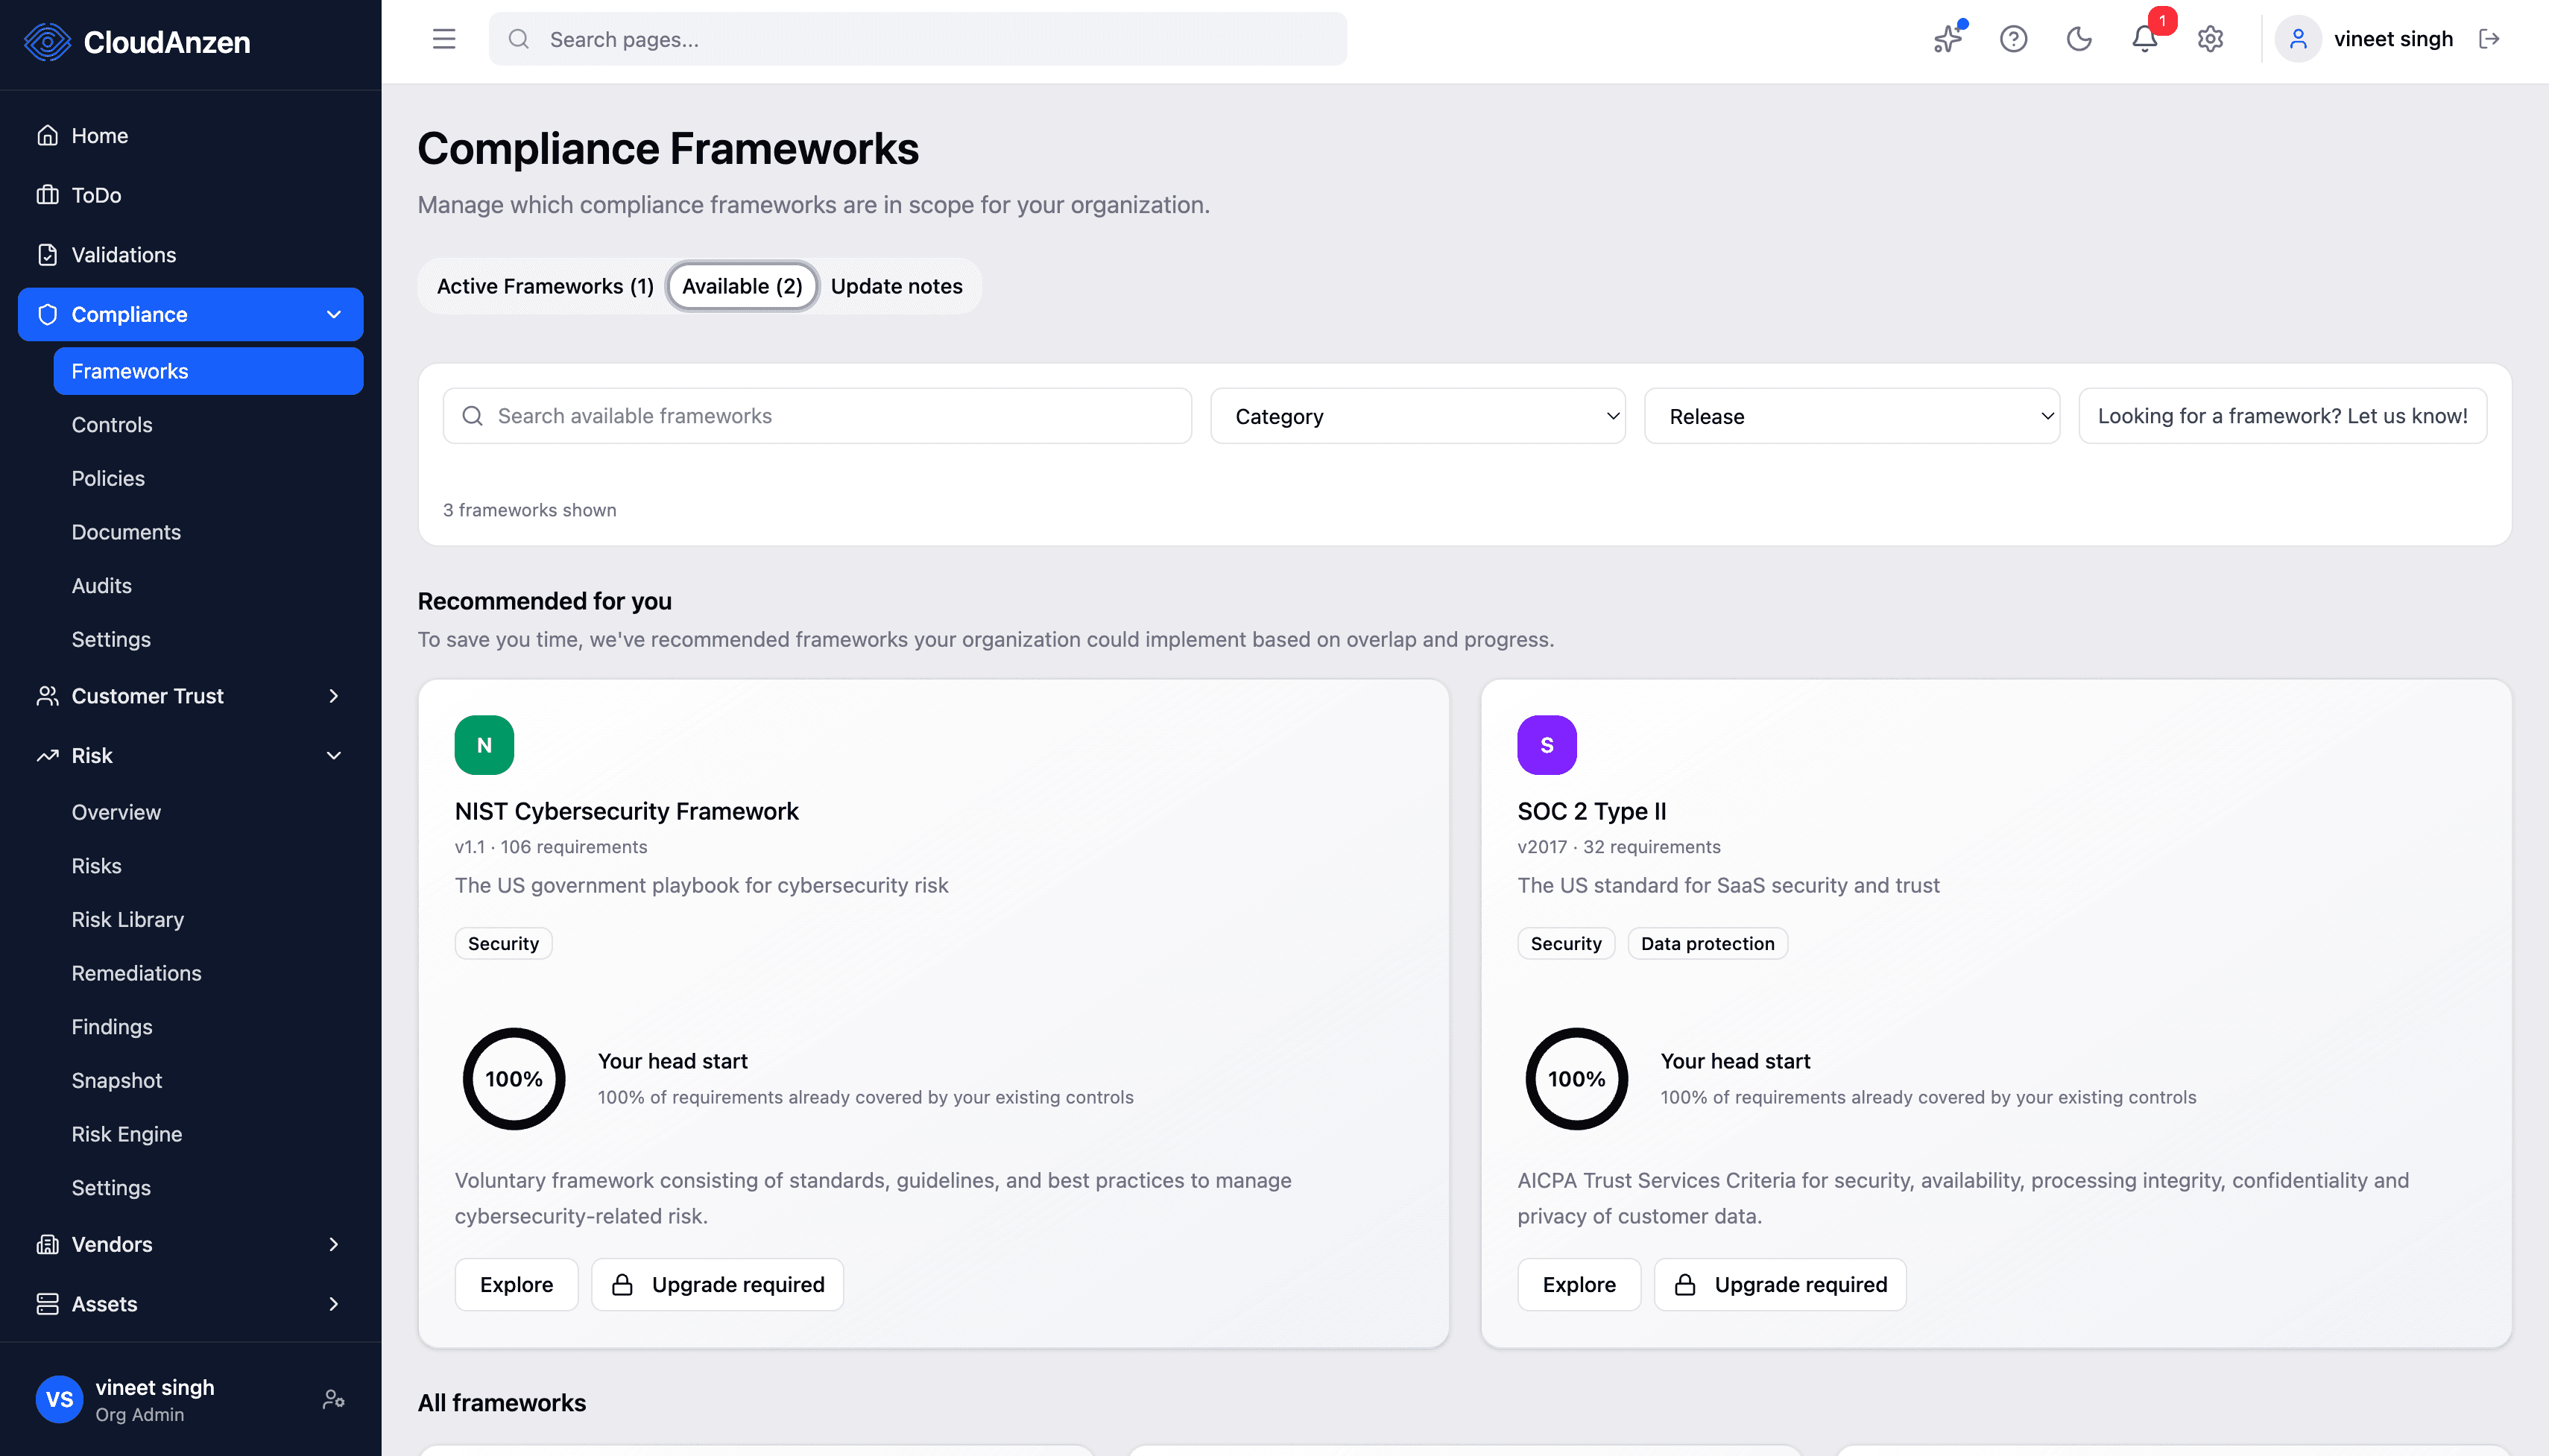The height and width of the screenshot is (1456, 2549).
Task: Click the logout arrow icon
Action: point(2489,39)
